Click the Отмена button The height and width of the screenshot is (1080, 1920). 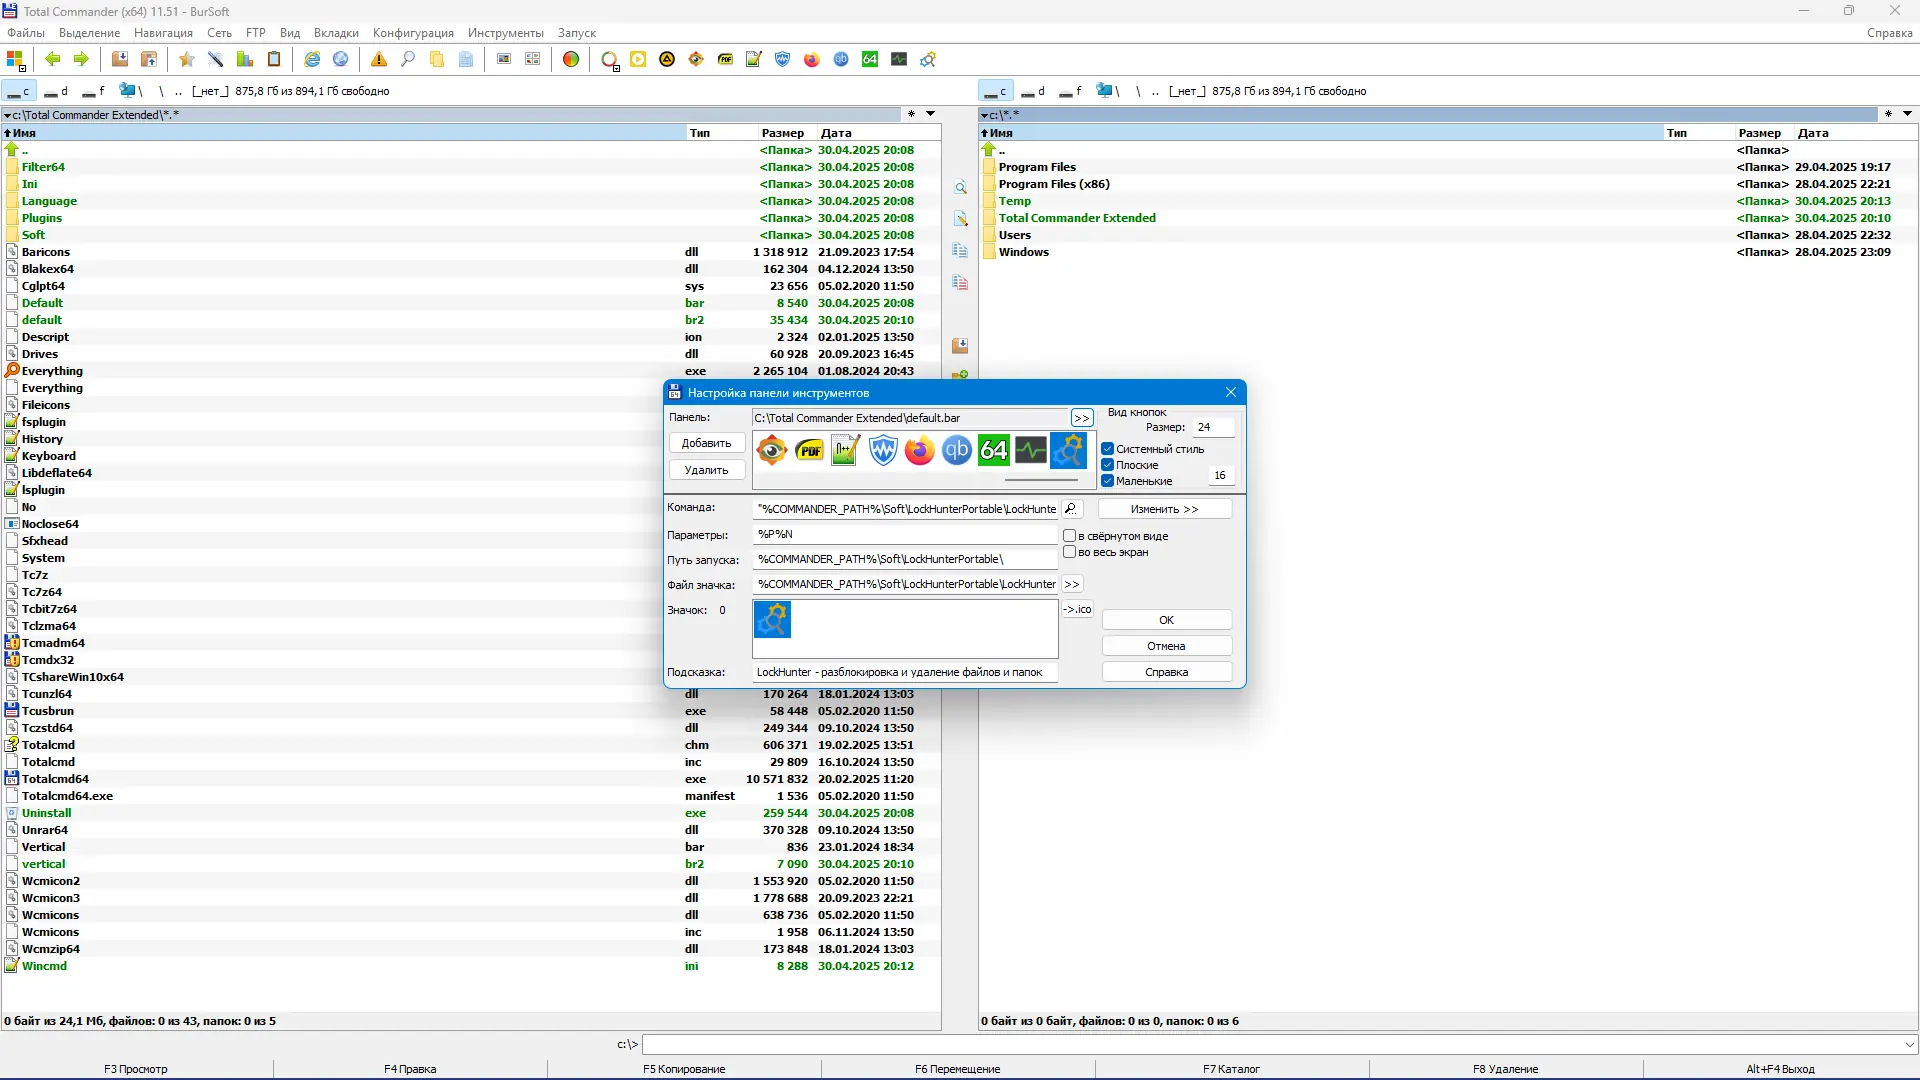coord(1166,644)
